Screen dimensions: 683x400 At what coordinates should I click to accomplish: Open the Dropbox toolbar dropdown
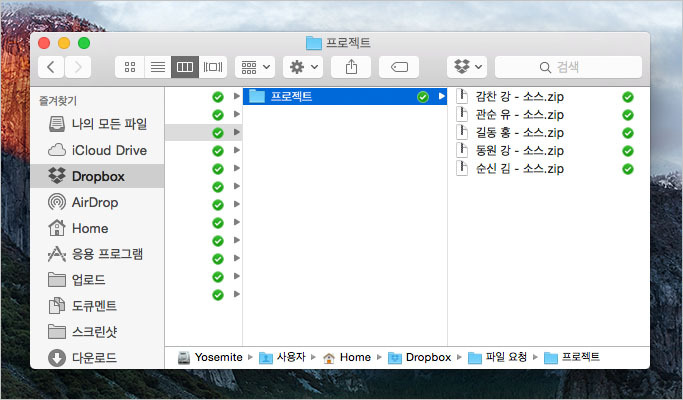[467, 67]
